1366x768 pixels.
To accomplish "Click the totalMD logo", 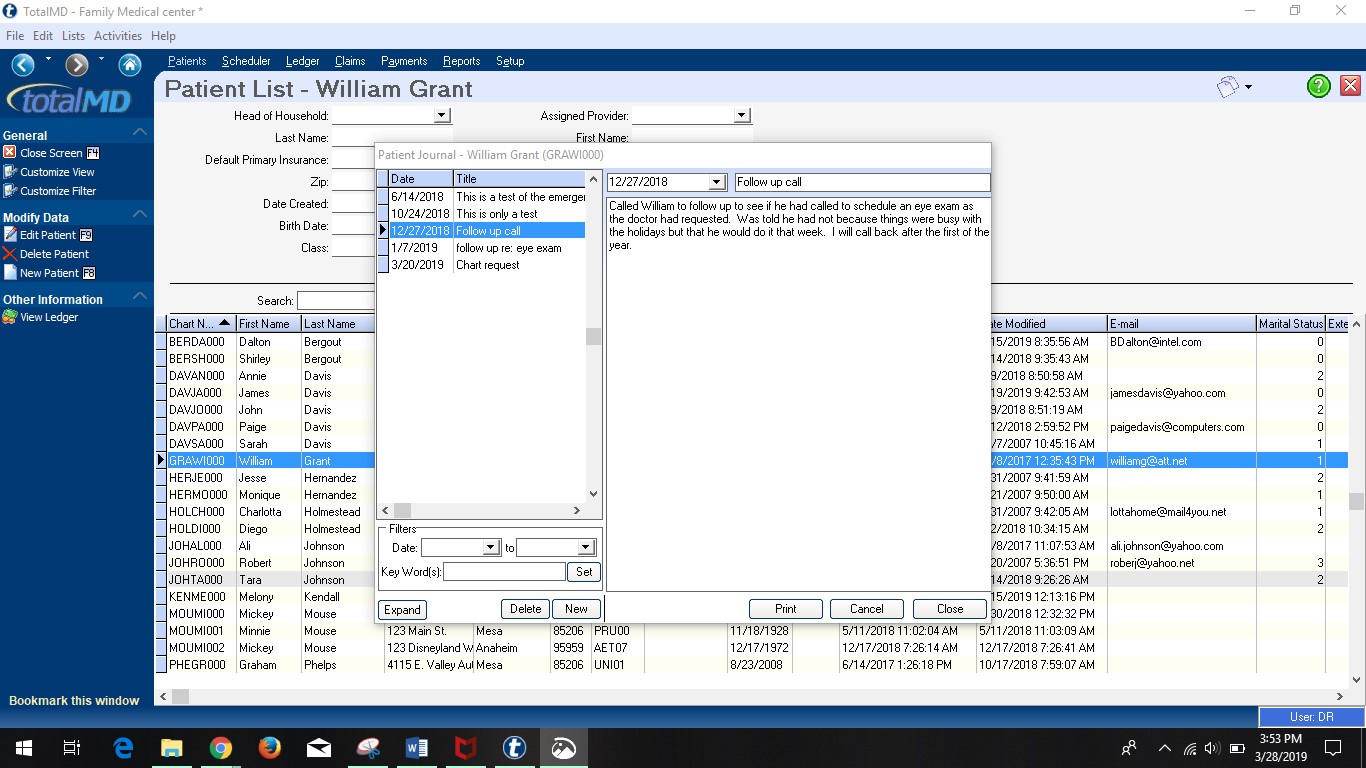I will pyautogui.click(x=68, y=100).
